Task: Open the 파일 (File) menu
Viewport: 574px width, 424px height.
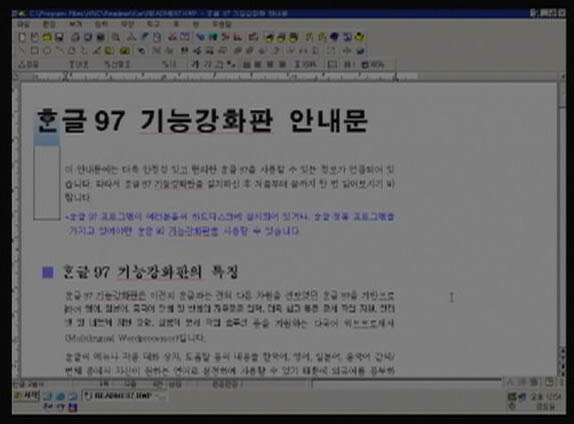Action: click(23, 25)
